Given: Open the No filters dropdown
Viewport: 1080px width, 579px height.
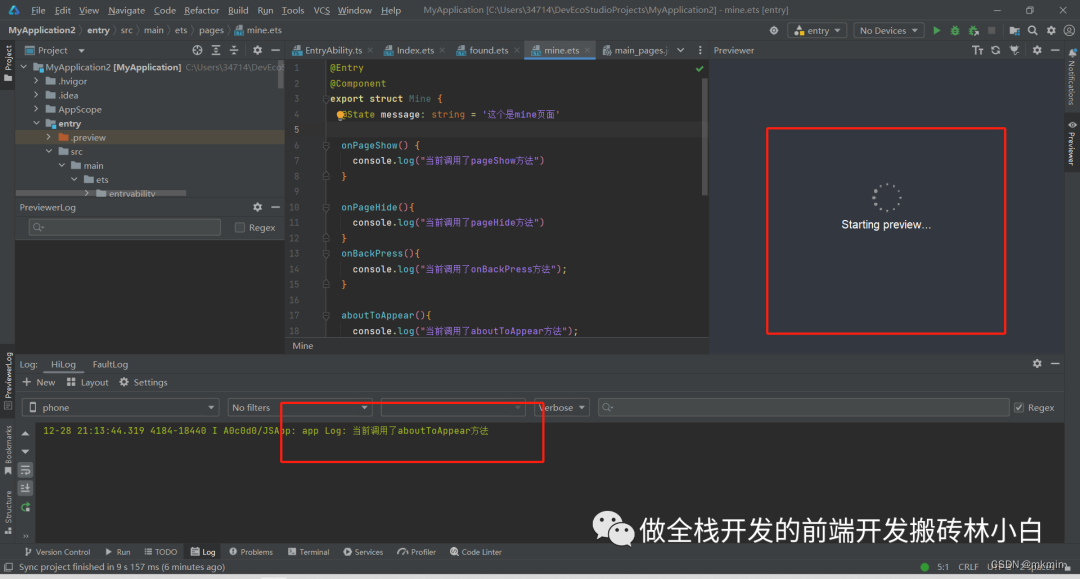Looking at the screenshot, I should pyautogui.click(x=300, y=408).
